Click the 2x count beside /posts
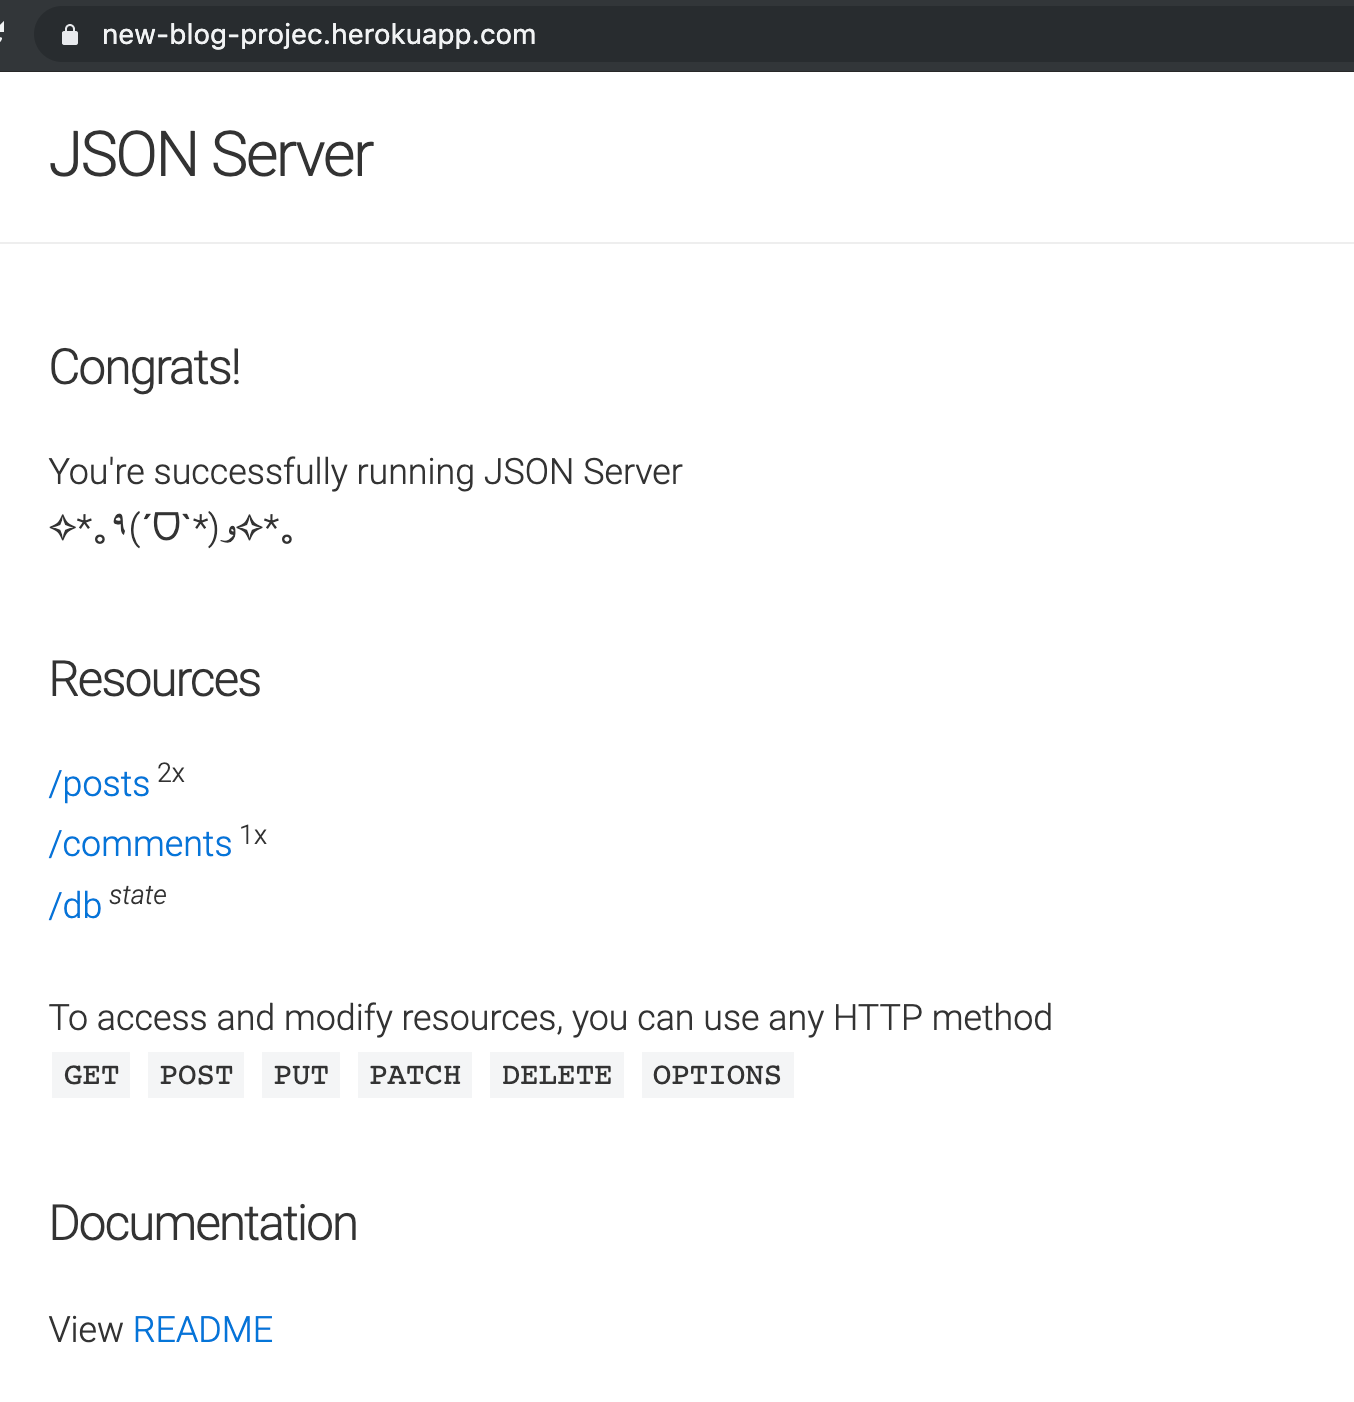 click(171, 773)
